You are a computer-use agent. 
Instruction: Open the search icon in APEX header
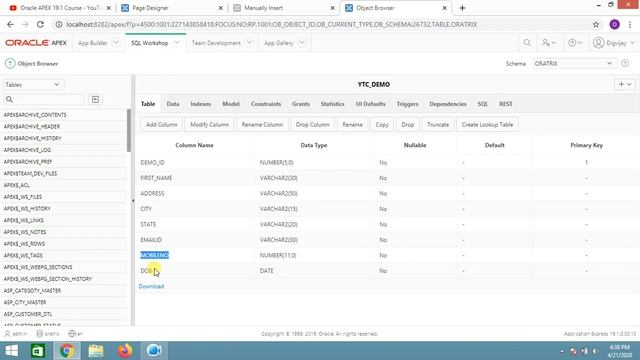pyautogui.click(x=527, y=43)
